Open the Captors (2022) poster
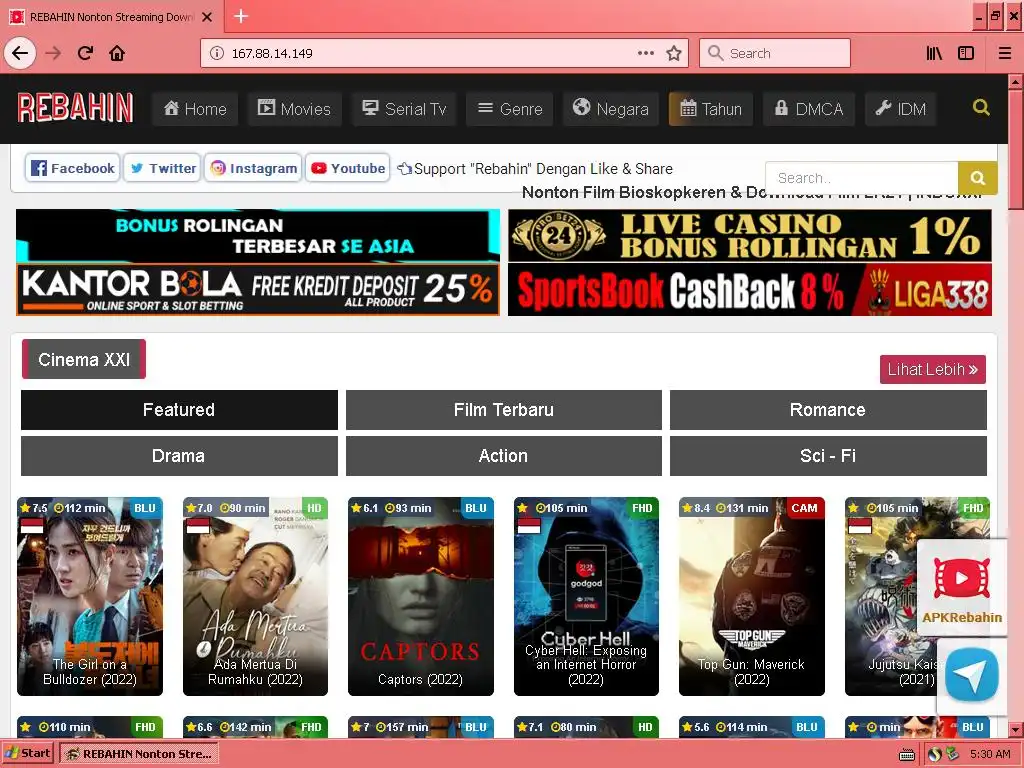Screen dimensions: 1024x768 [x=421, y=596]
